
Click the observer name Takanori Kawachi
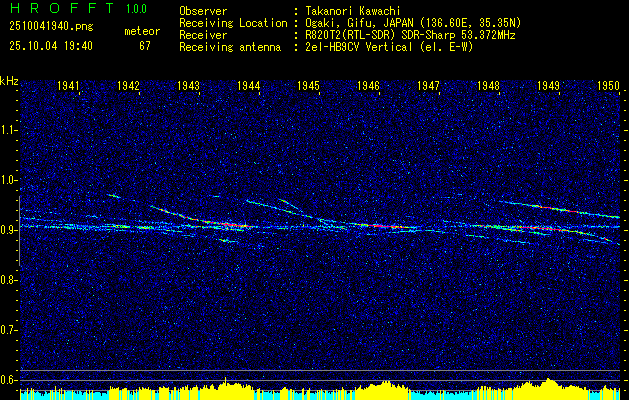(x=353, y=11)
